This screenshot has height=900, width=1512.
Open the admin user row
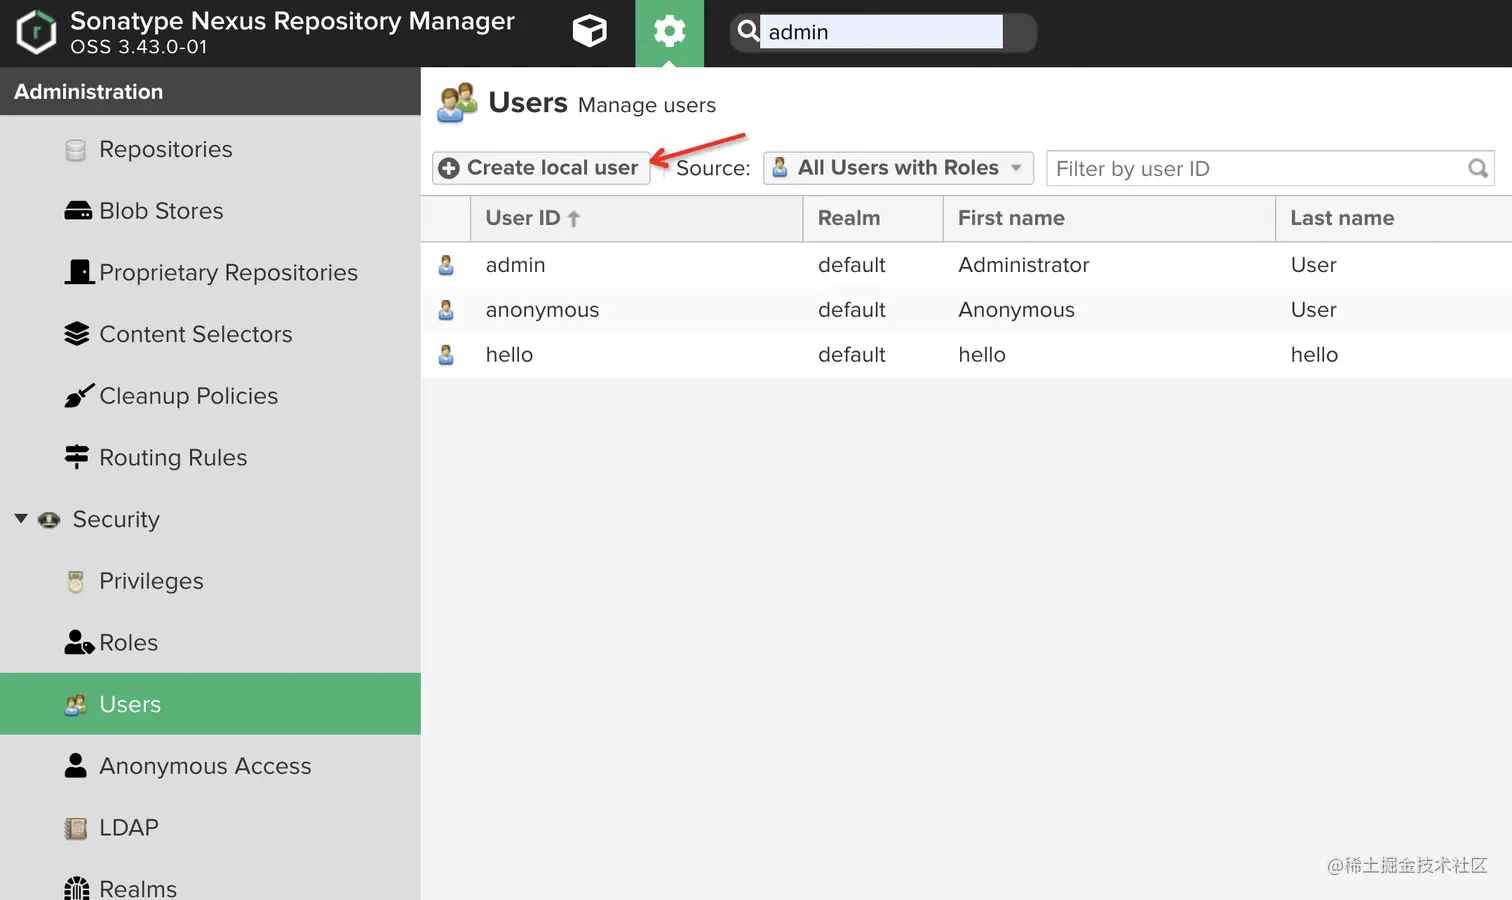[966, 265]
